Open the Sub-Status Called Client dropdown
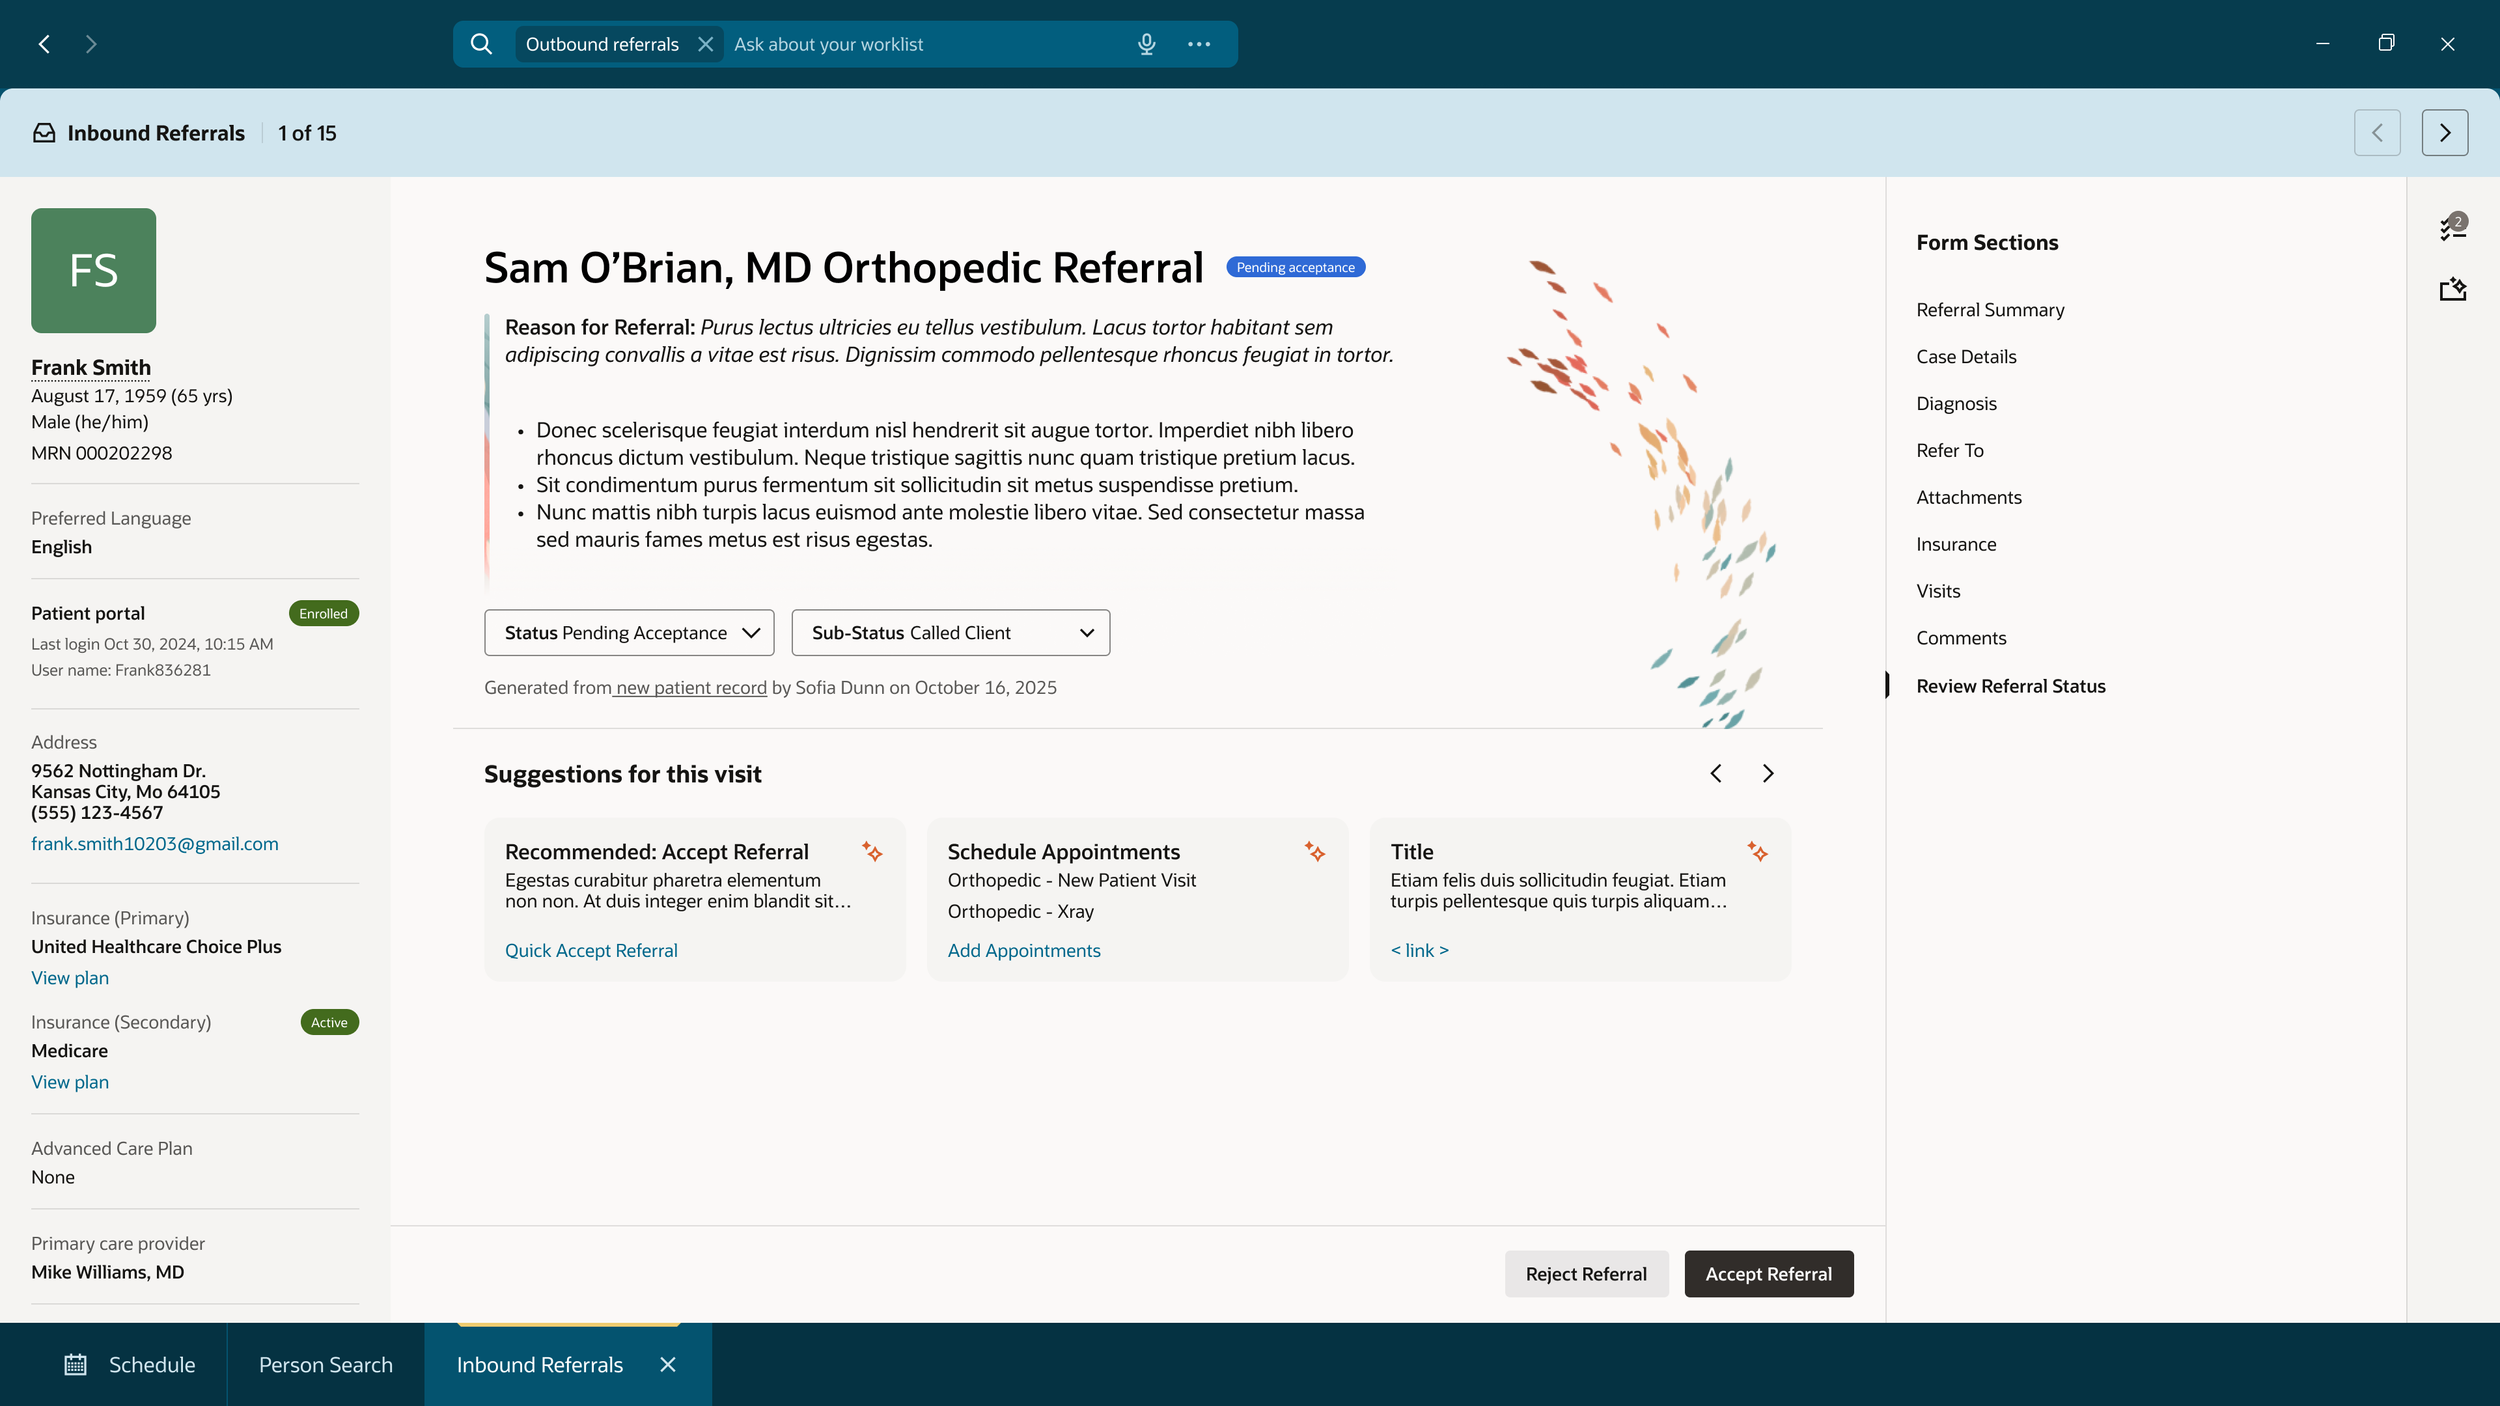Screen dimensions: 2500x1406 pyautogui.click(x=950, y=632)
